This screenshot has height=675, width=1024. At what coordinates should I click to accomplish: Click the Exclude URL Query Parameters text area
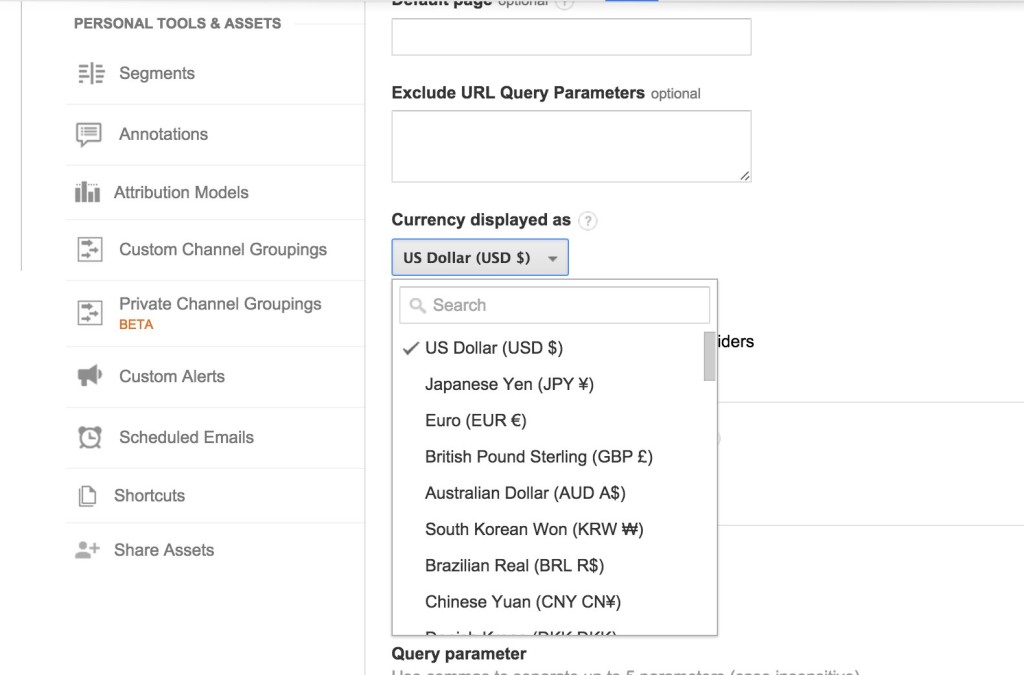click(x=570, y=144)
